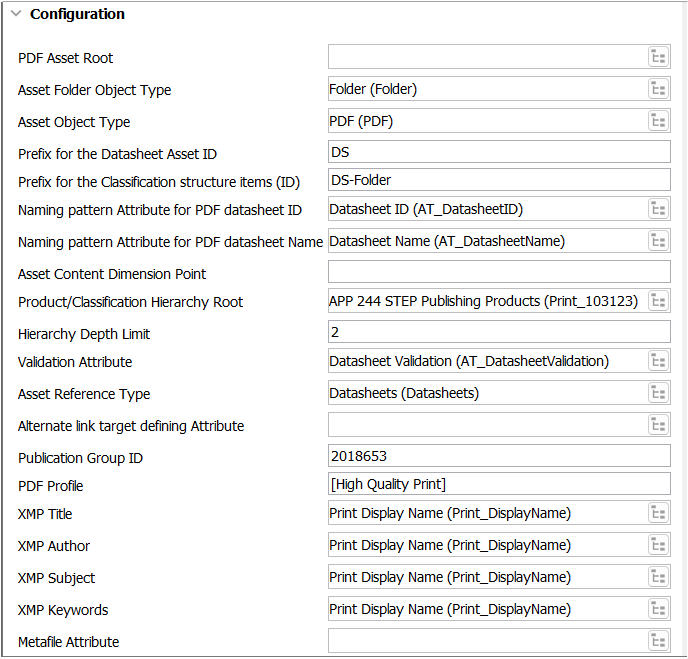
Task: Click the Prefix for Datasheet Asset ID field
Action: [x=498, y=152]
